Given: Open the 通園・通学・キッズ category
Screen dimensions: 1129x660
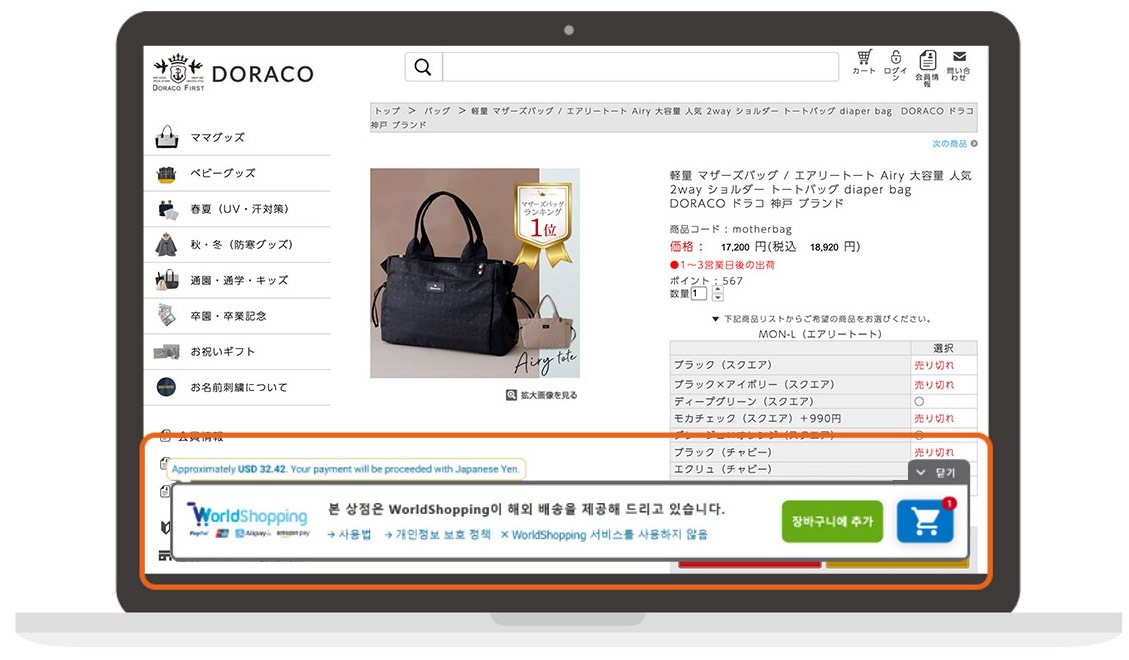Looking at the screenshot, I should click(239, 280).
